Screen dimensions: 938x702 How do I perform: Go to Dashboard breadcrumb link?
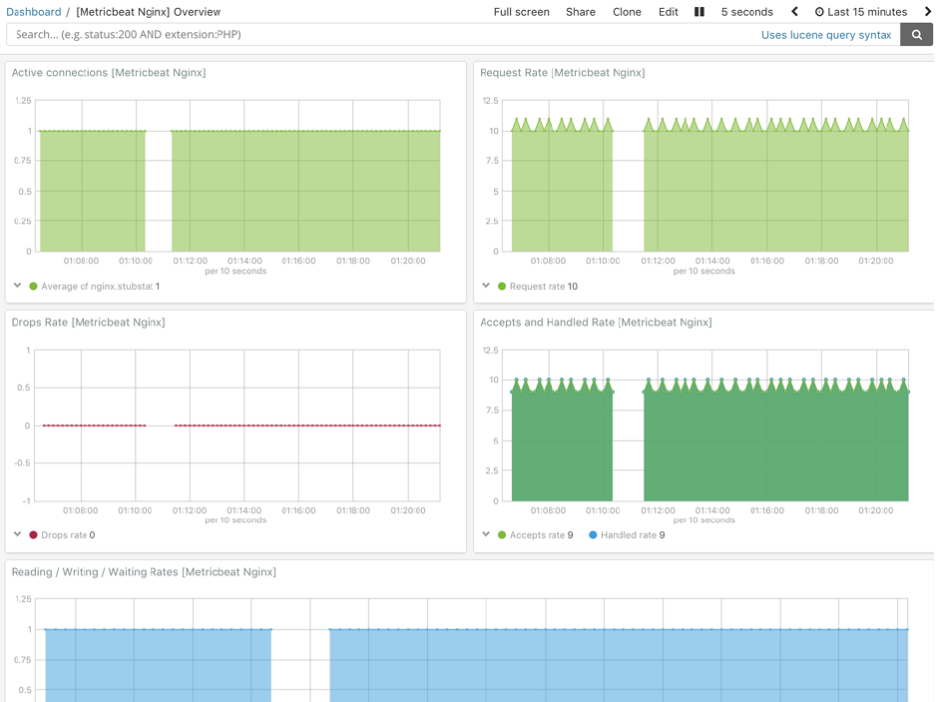point(34,11)
